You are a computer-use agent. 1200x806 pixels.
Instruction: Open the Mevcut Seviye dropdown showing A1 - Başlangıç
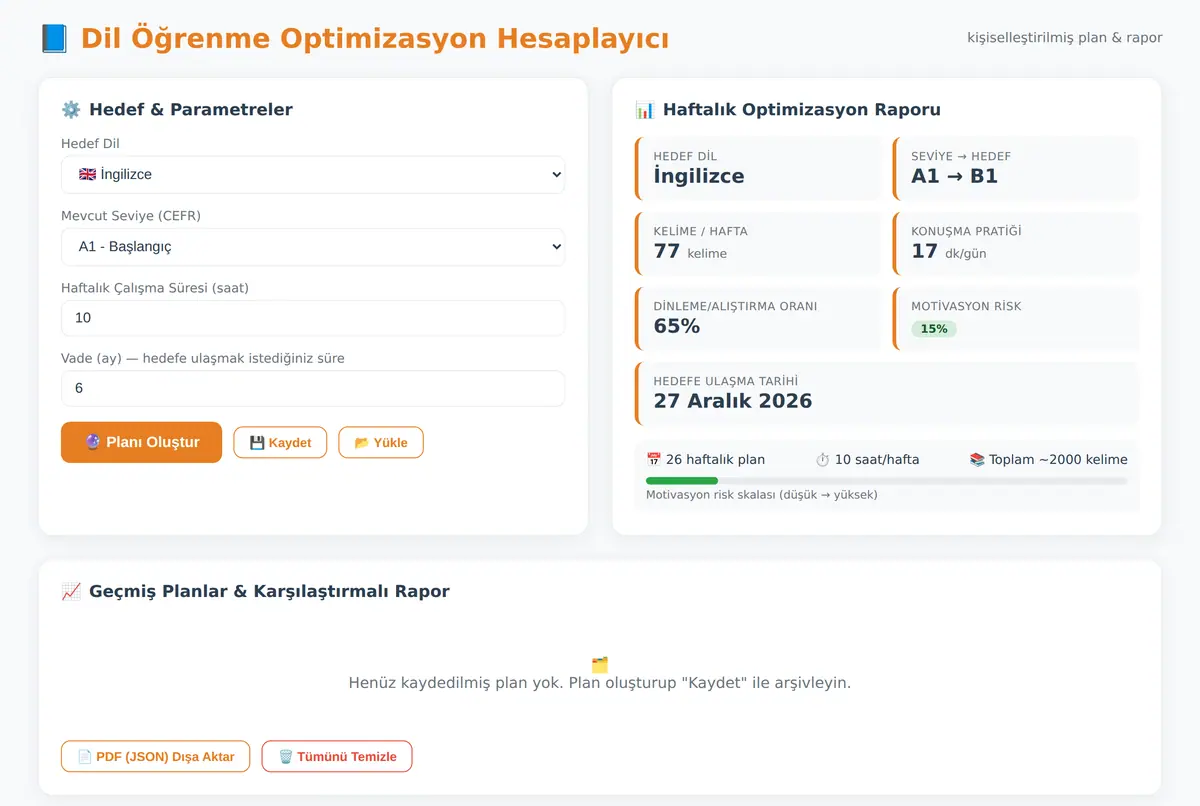coord(313,246)
